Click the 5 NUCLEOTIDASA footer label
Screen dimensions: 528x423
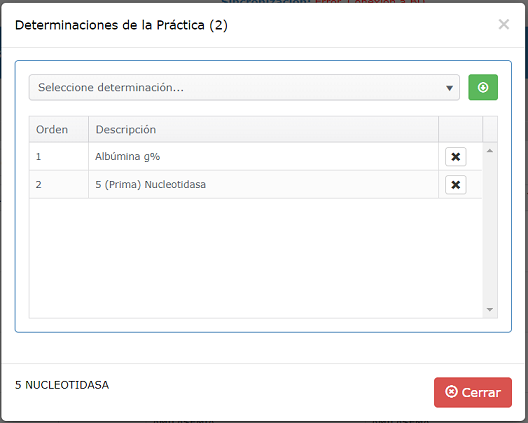pos(62,385)
